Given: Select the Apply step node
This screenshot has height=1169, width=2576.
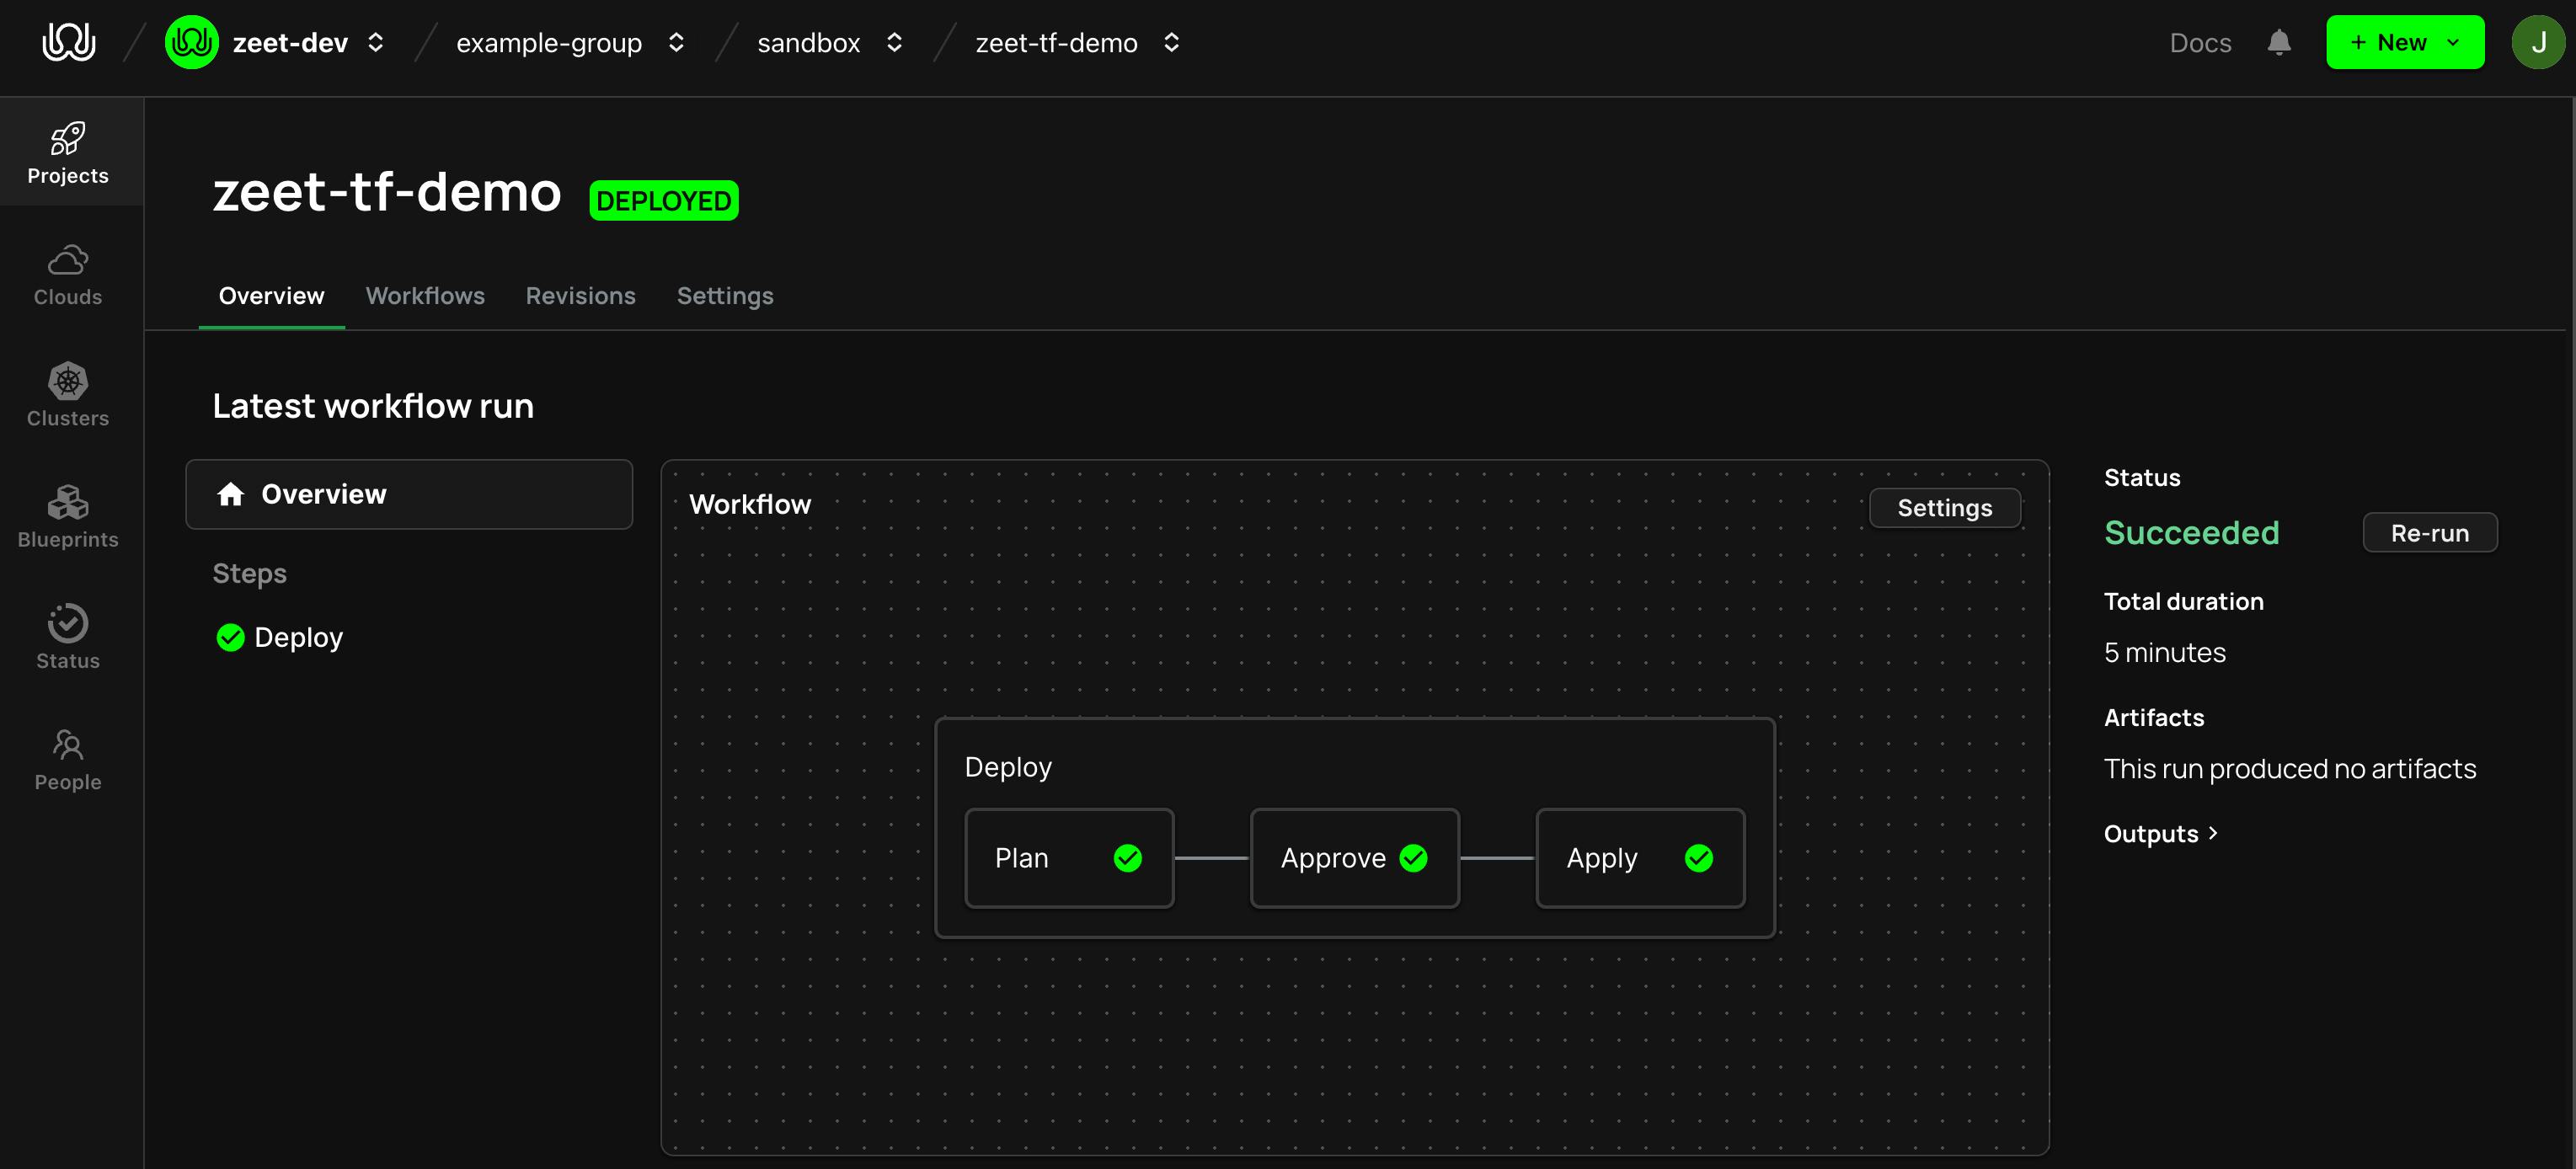Looking at the screenshot, I should point(1640,858).
